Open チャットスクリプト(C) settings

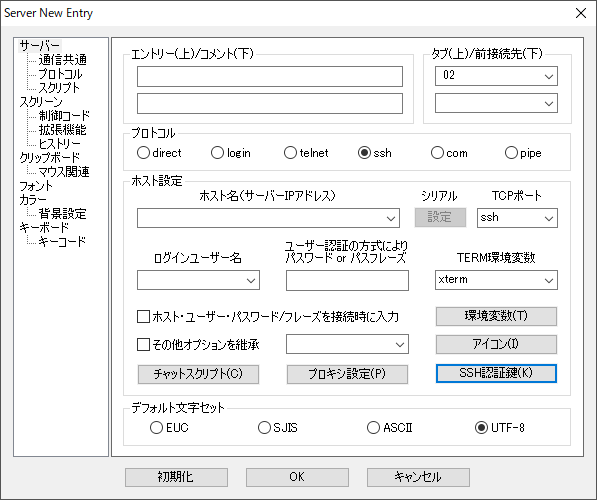coord(198,374)
